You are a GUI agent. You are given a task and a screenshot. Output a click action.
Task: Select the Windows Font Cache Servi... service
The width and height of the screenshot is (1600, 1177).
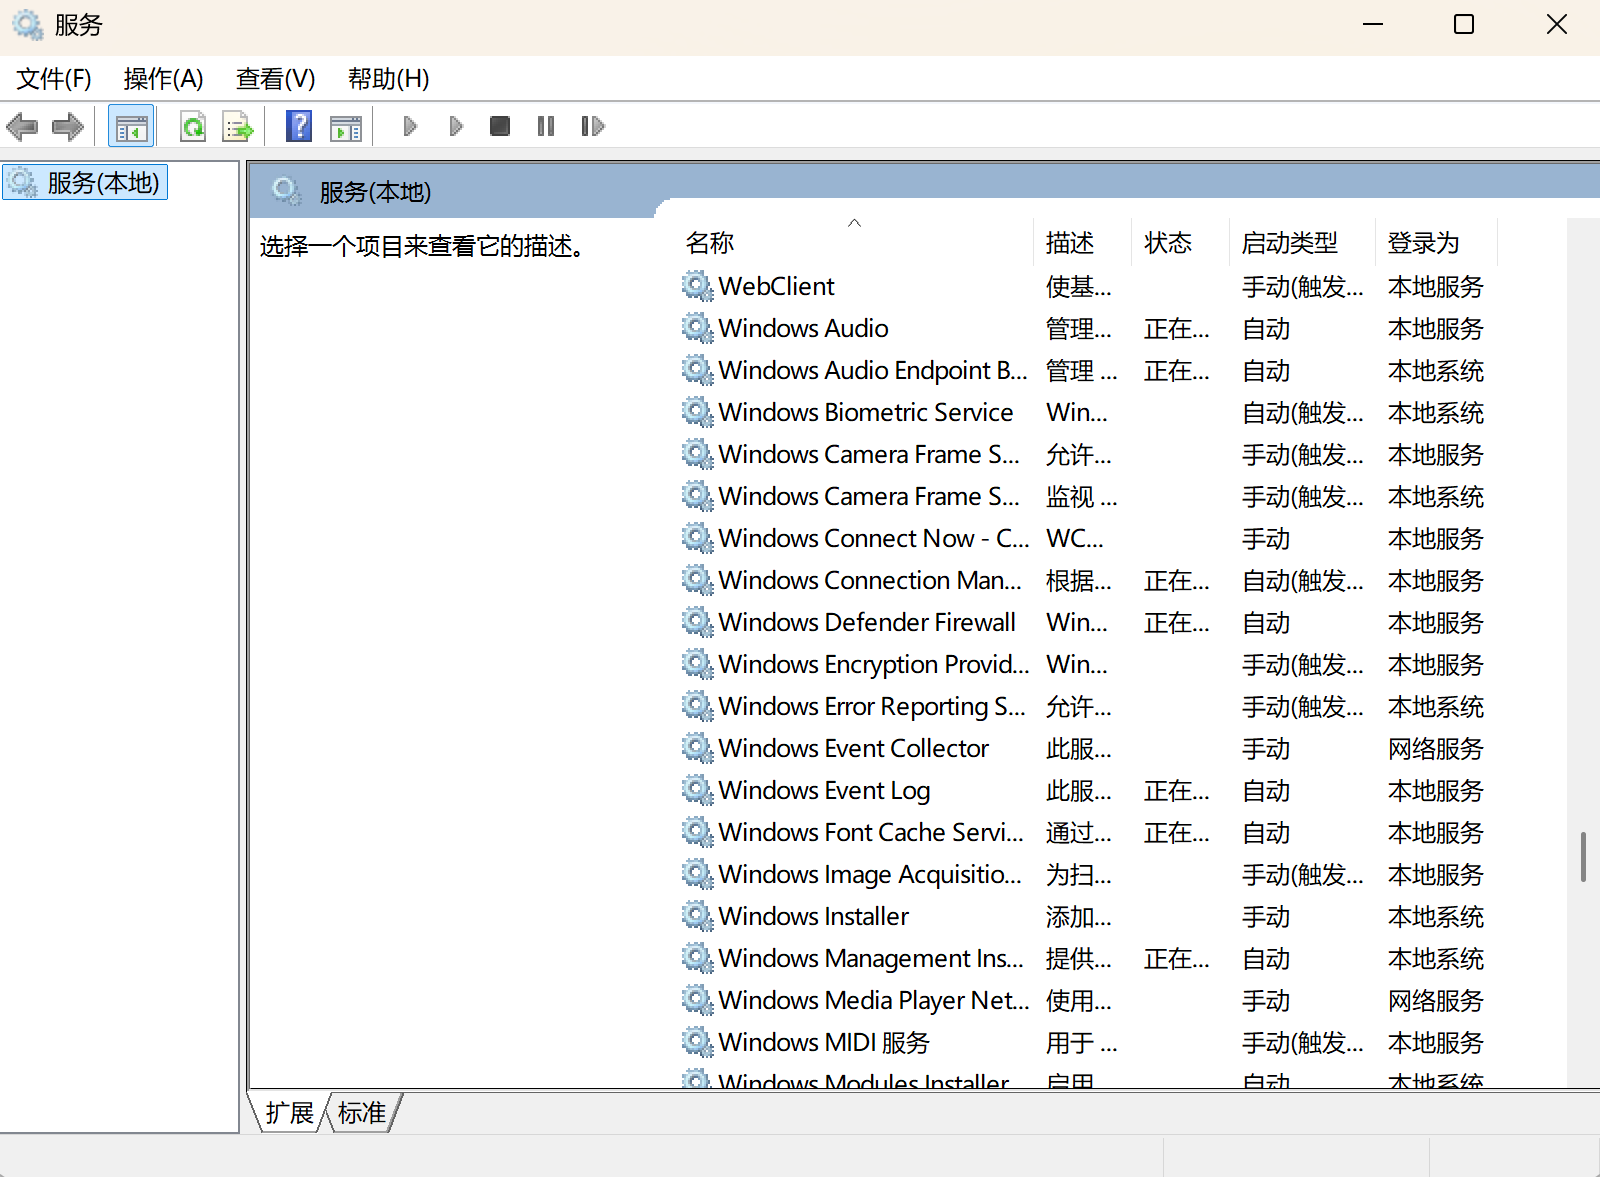point(871,832)
